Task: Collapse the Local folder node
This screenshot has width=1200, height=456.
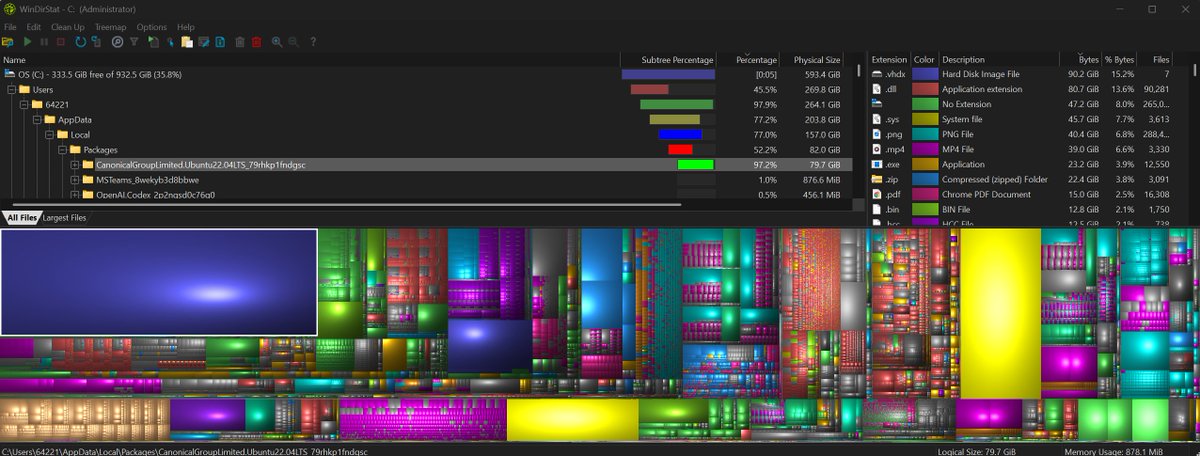Action: tap(50, 134)
